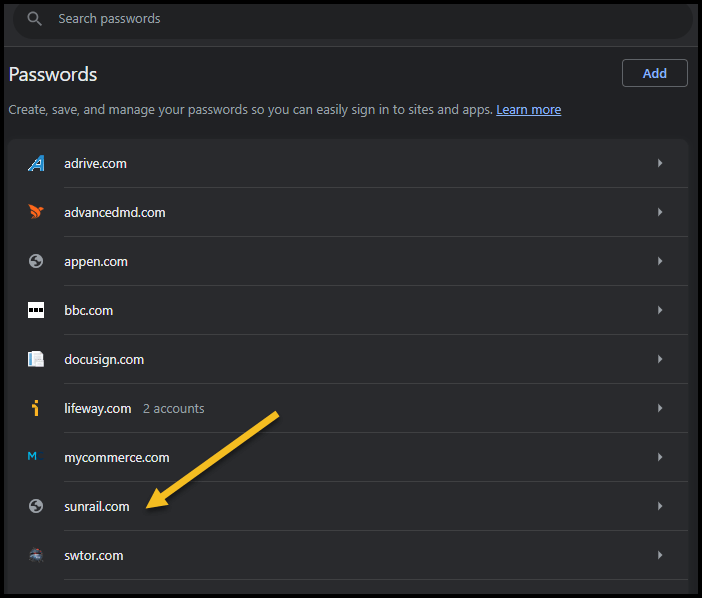This screenshot has width=702, height=598.
Task: Click the search magnifier icon
Action: coord(34,19)
